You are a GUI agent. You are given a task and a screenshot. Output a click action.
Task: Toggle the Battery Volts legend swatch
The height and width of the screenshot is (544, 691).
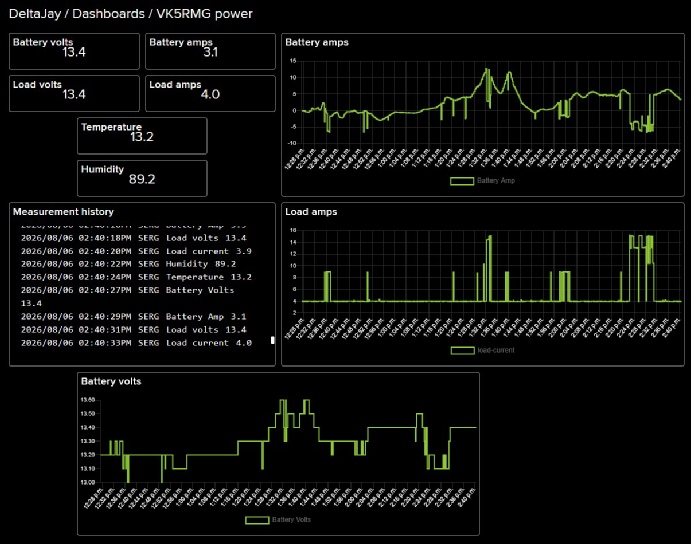coord(257,520)
